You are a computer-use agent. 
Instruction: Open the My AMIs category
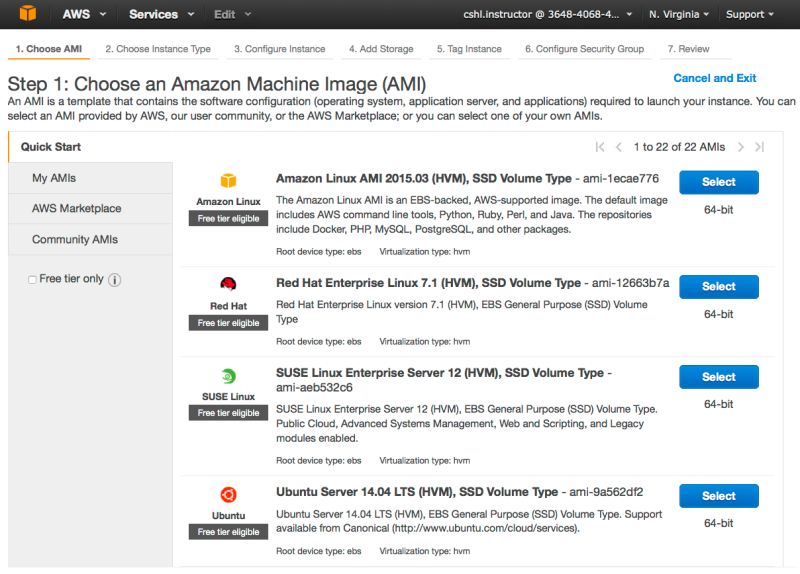pos(90,178)
